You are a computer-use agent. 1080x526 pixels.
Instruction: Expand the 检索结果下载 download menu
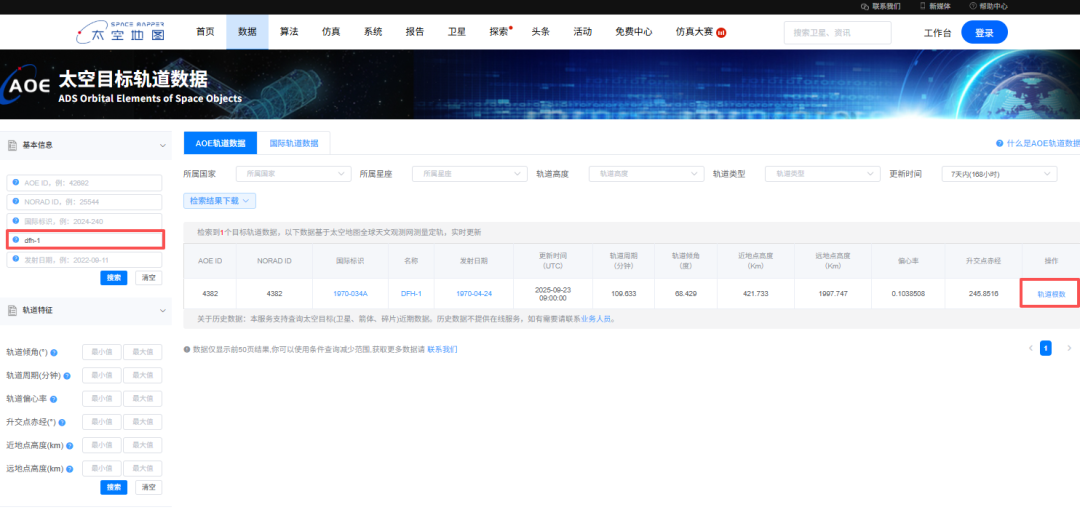(219, 201)
